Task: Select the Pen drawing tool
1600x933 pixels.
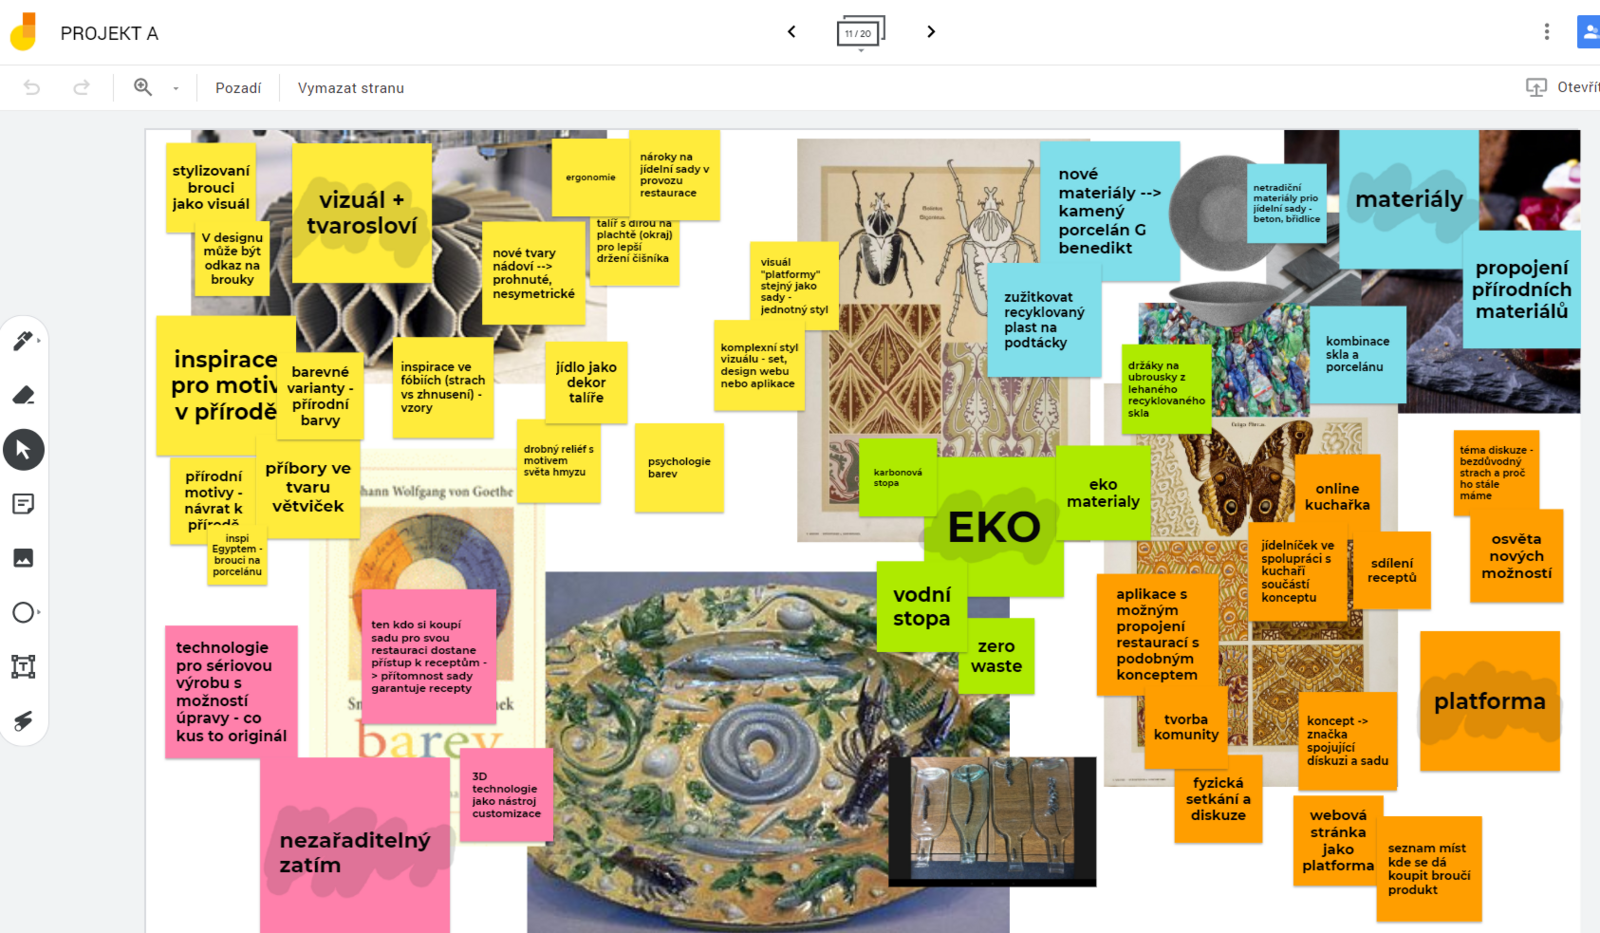Action: click(23, 342)
